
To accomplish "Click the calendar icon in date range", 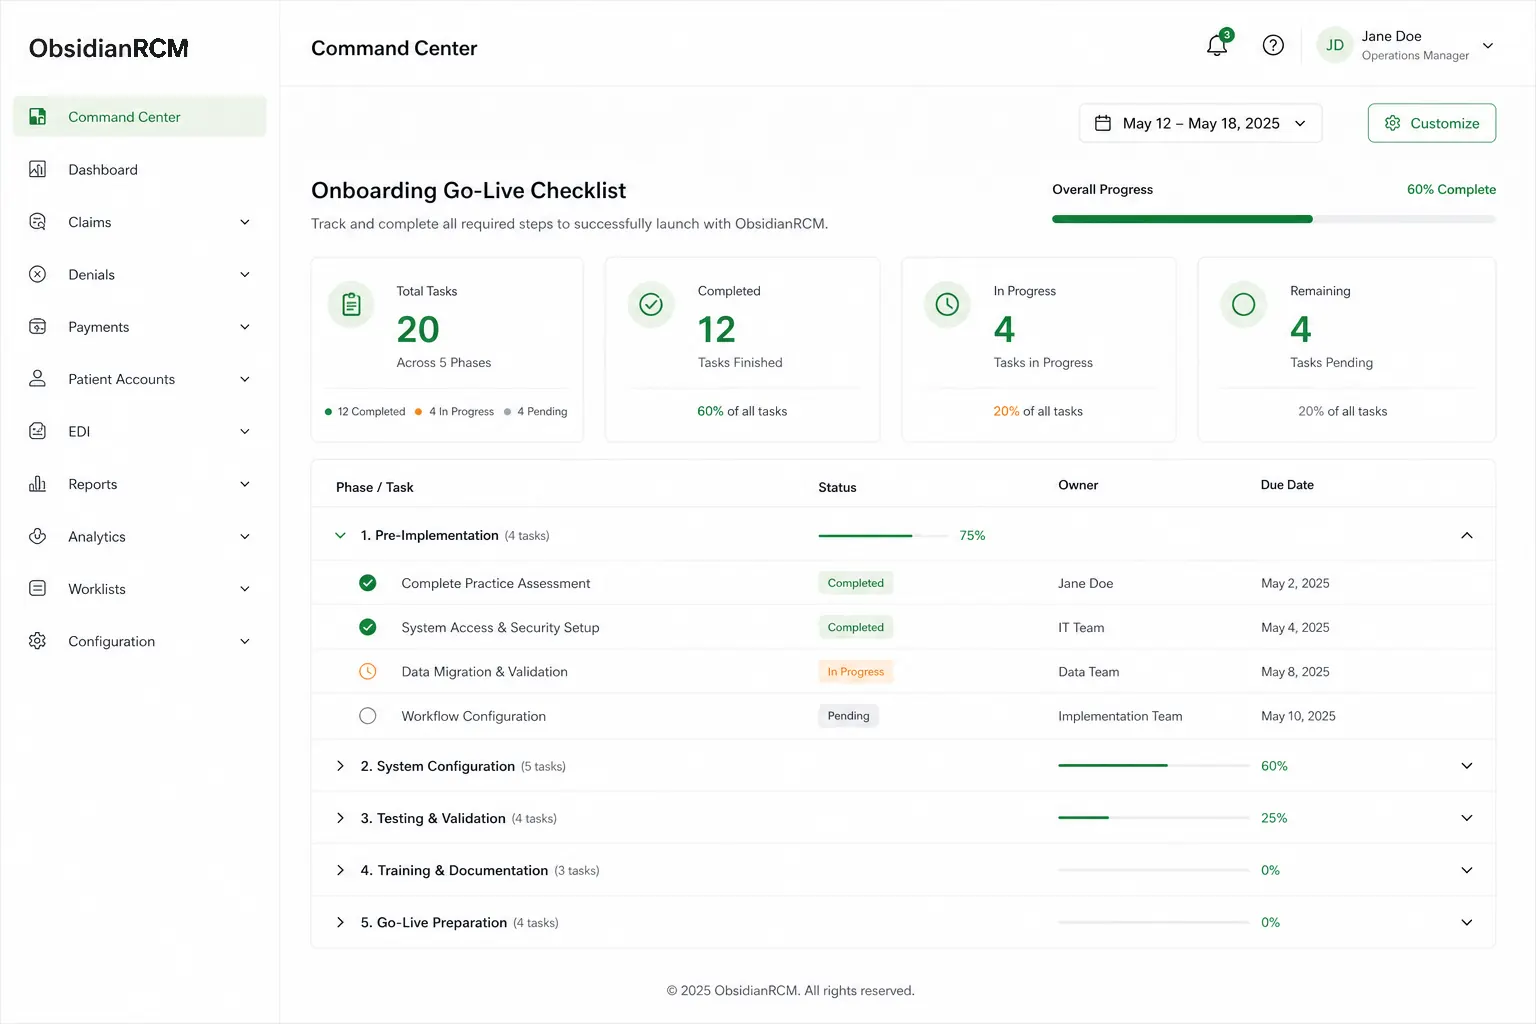I will [x=1103, y=123].
